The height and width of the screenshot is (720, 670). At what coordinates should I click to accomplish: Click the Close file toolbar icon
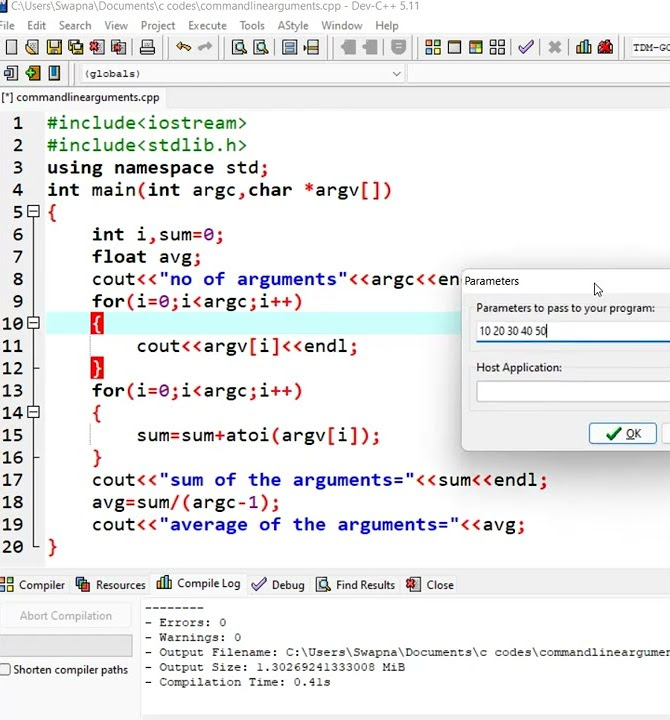(x=97, y=47)
